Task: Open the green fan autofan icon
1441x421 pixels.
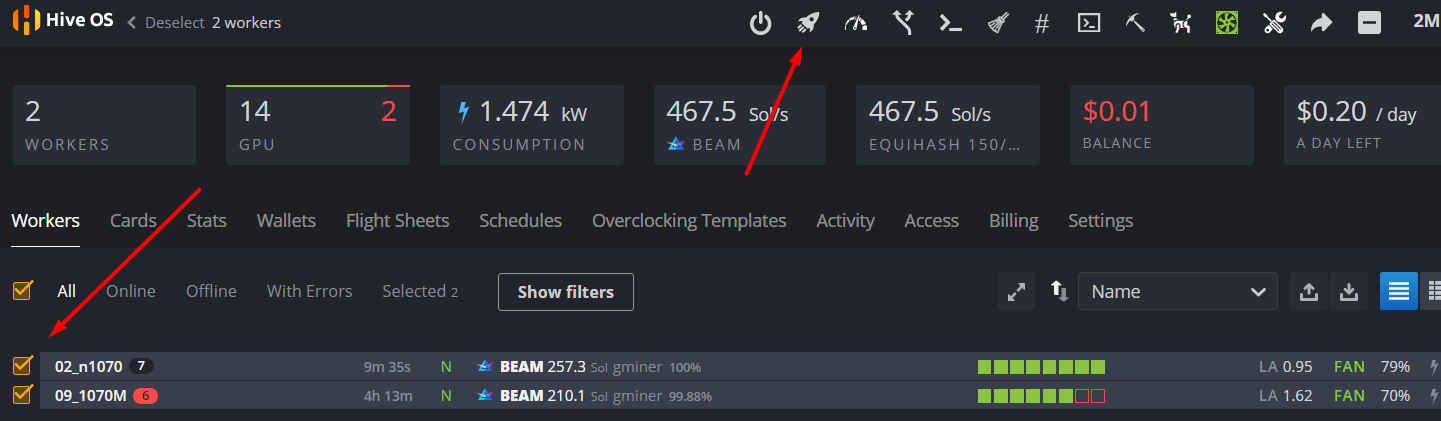Action: pos(1227,23)
